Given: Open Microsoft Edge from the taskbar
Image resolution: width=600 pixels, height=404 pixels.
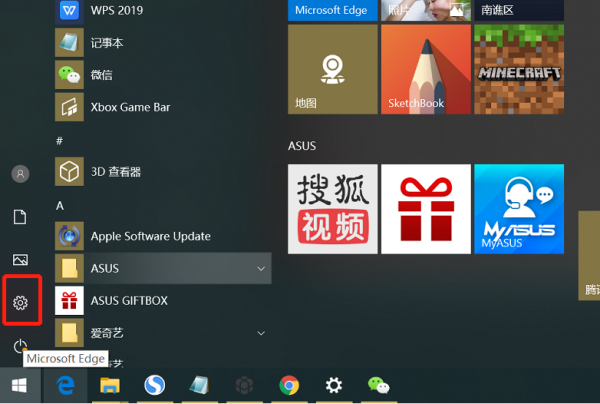Looking at the screenshot, I should (x=65, y=385).
